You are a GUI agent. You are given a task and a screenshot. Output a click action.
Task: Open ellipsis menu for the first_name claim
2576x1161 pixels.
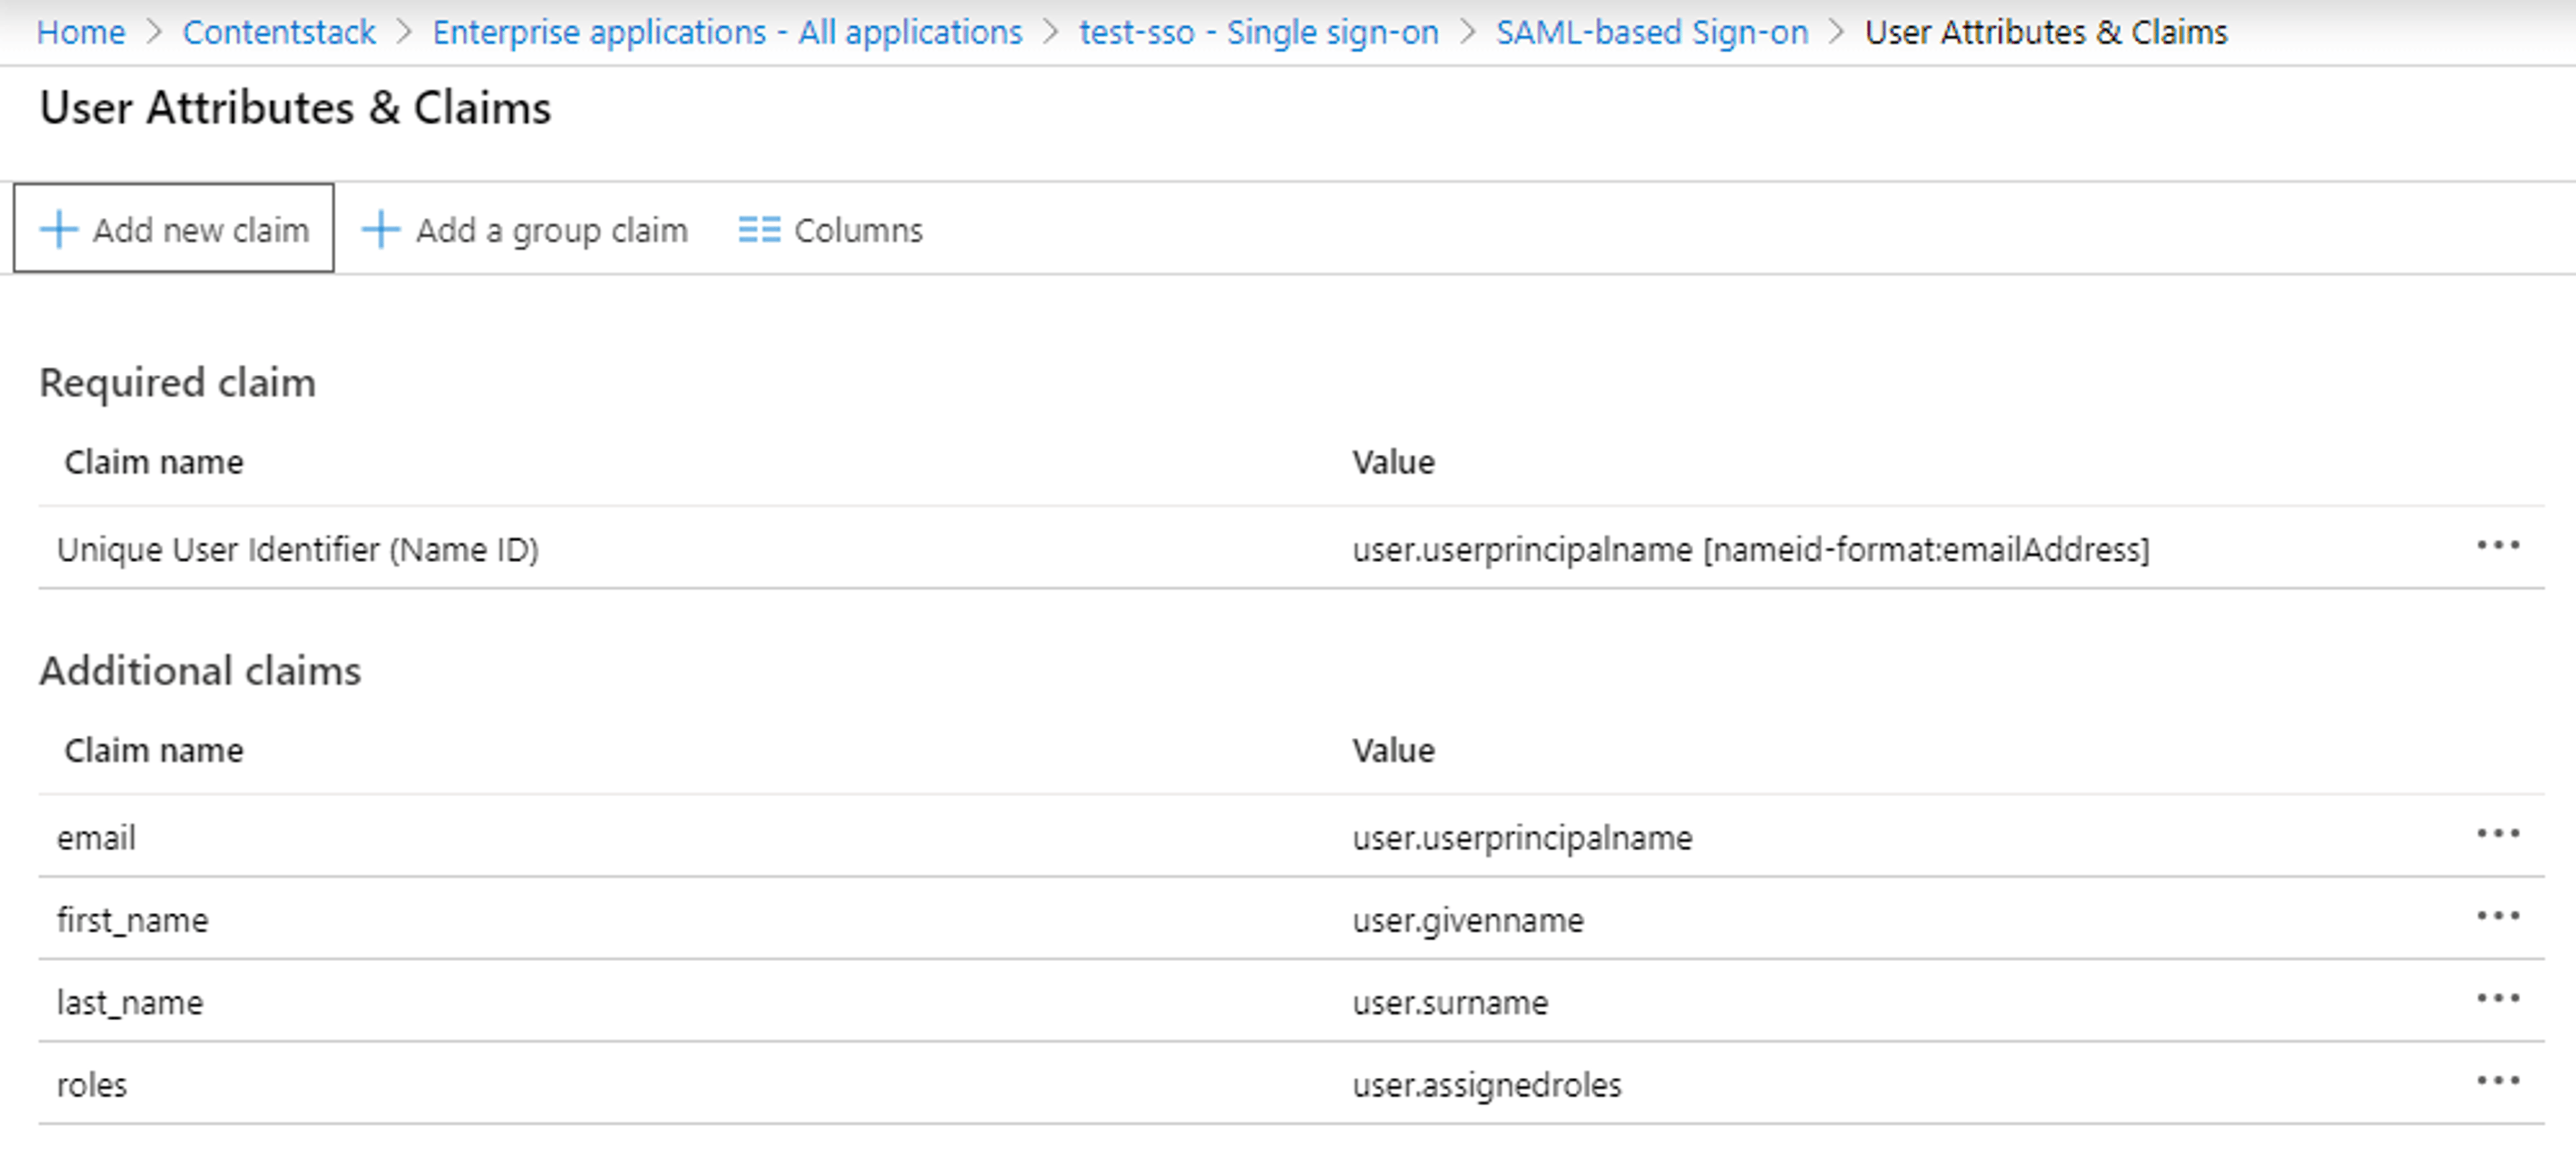click(2497, 916)
